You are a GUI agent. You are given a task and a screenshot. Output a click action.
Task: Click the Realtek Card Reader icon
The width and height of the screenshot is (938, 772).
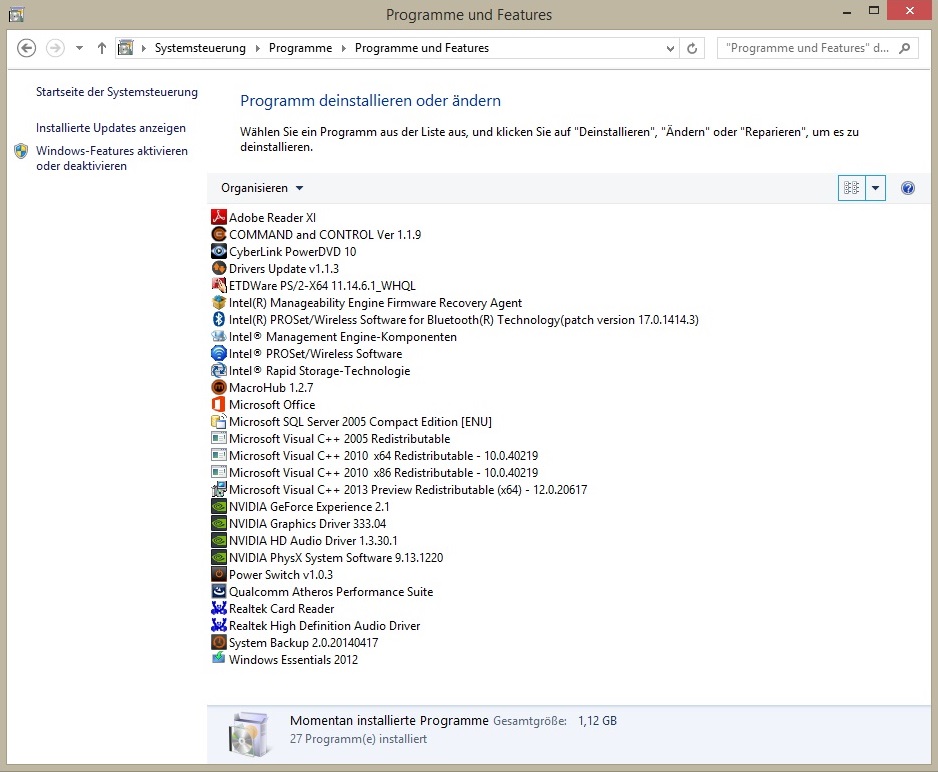(219, 609)
